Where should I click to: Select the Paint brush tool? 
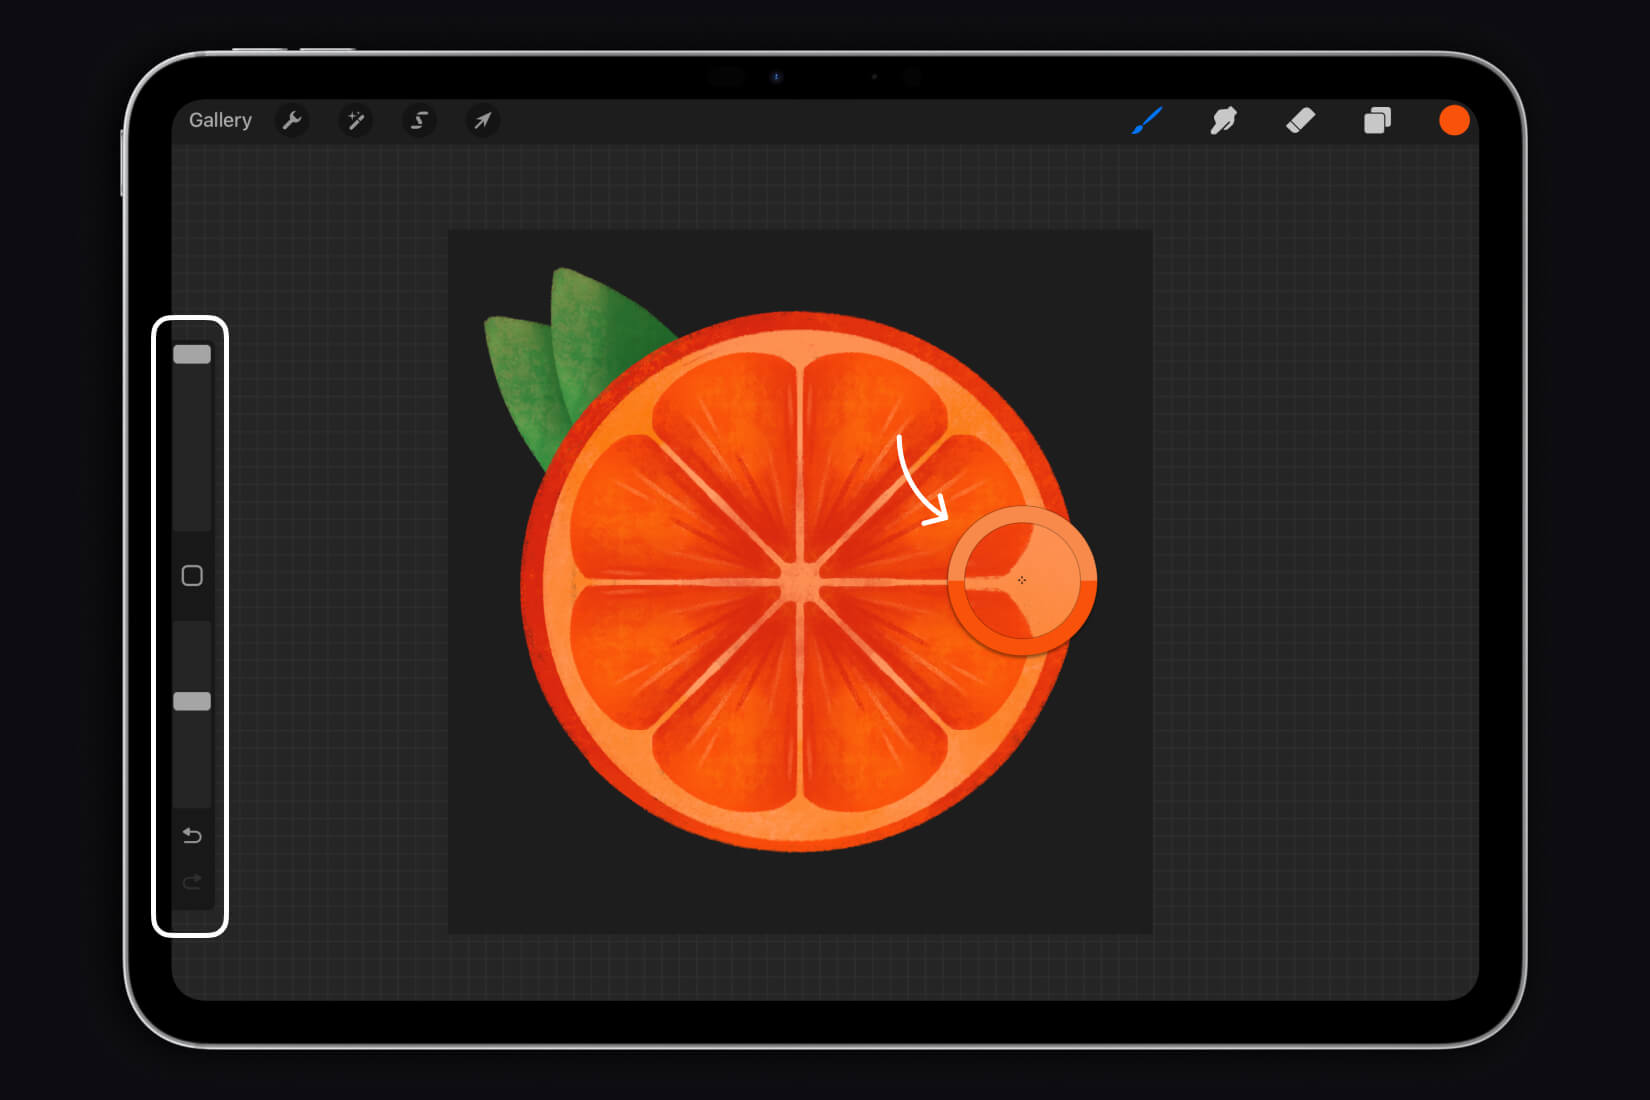(x=1147, y=121)
